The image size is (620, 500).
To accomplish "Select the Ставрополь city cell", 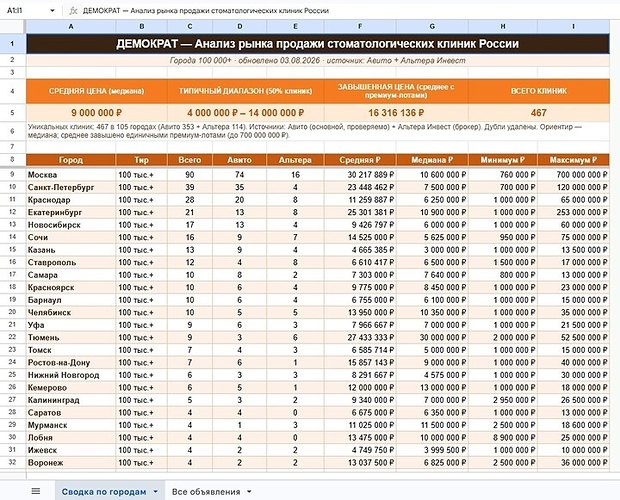I will 71,262.
